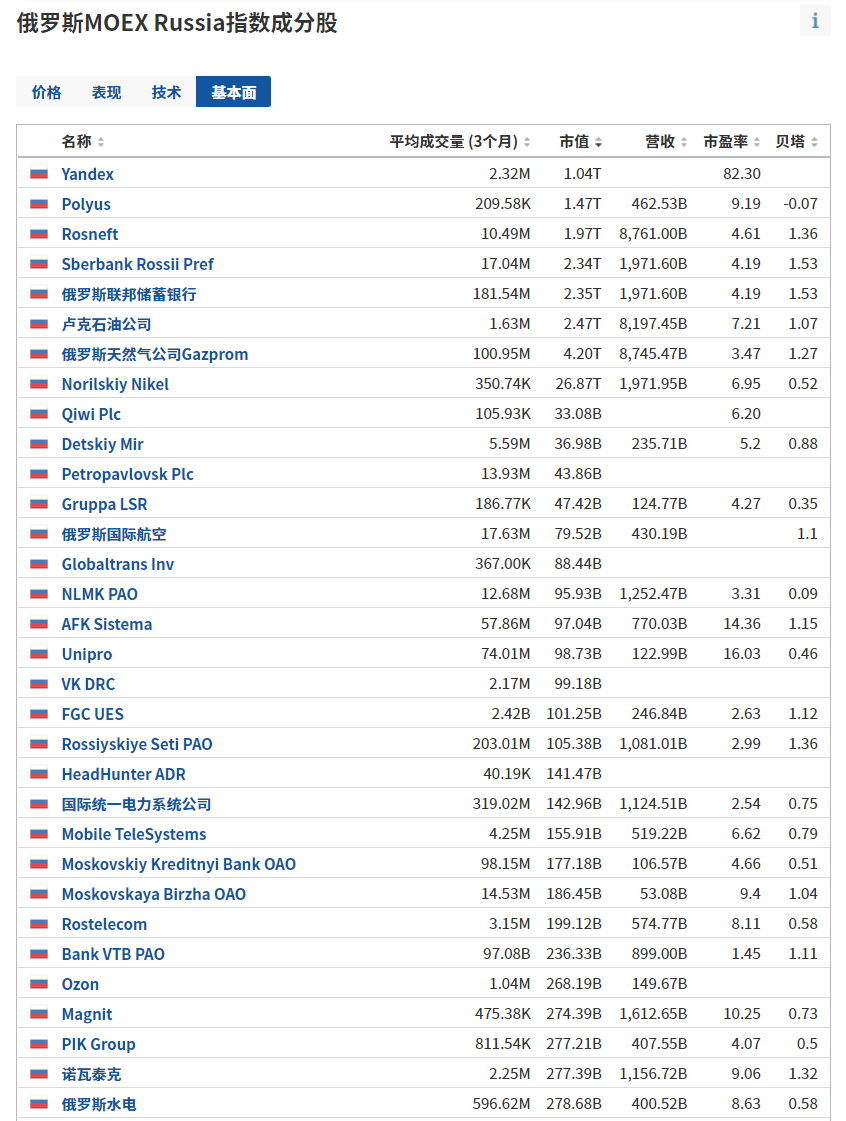Image resolution: width=846 pixels, height=1121 pixels.
Task: Click Norilskiy Nikel market cap 26.87T
Action: point(579,384)
